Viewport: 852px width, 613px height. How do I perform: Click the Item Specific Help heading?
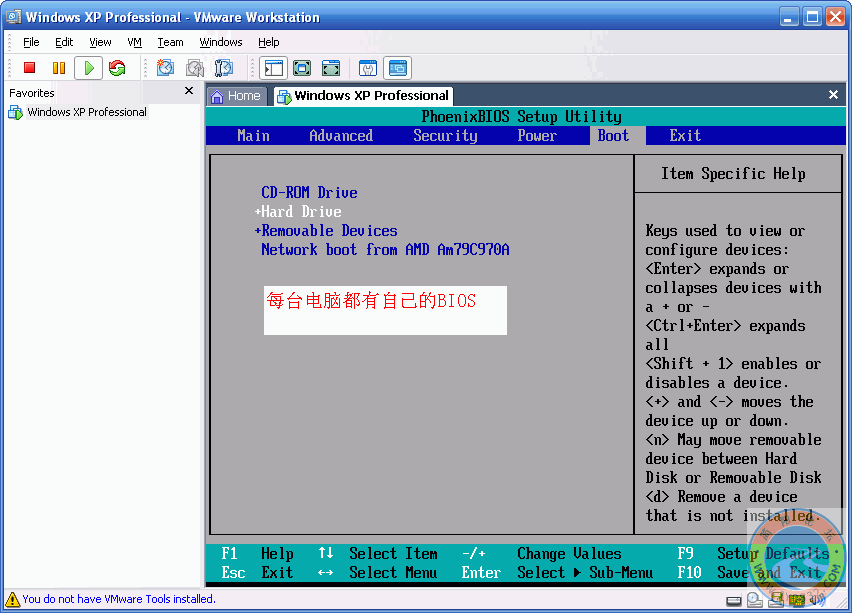[x=733, y=174]
